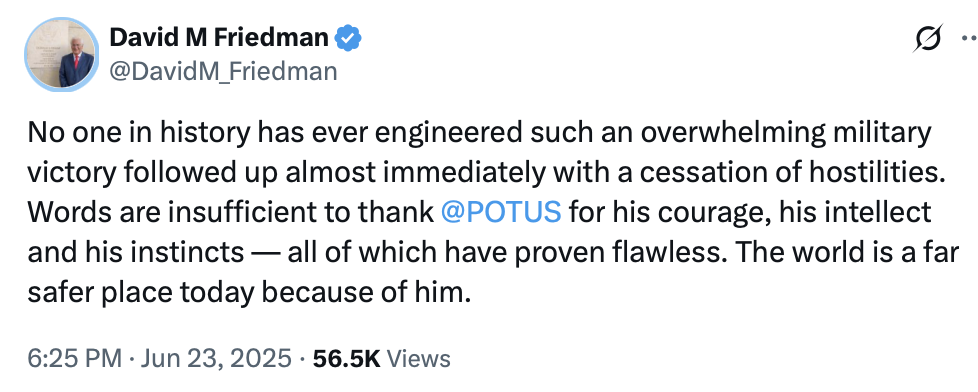Open David M Friedman's profile picture
This screenshot has width=978, height=392.
coord(61,55)
